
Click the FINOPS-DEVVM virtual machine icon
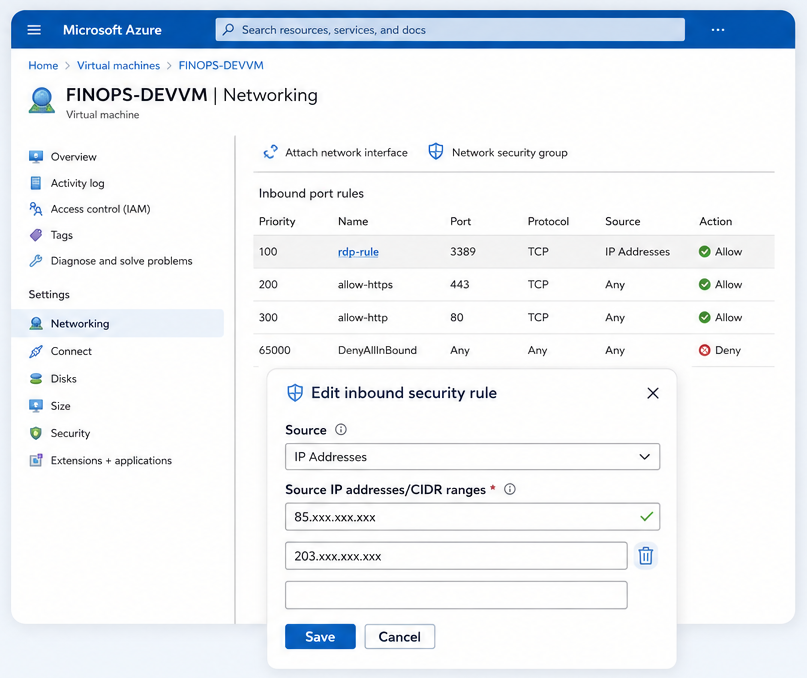[42, 100]
